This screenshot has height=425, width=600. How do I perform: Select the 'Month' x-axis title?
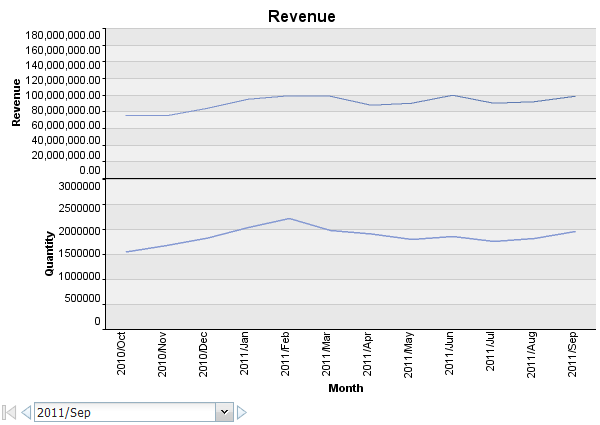(x=346, y=388)
